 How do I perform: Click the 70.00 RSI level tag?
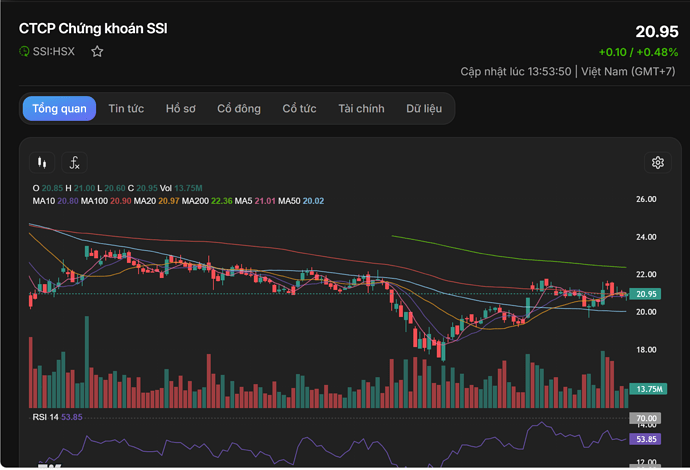[645, 418]
